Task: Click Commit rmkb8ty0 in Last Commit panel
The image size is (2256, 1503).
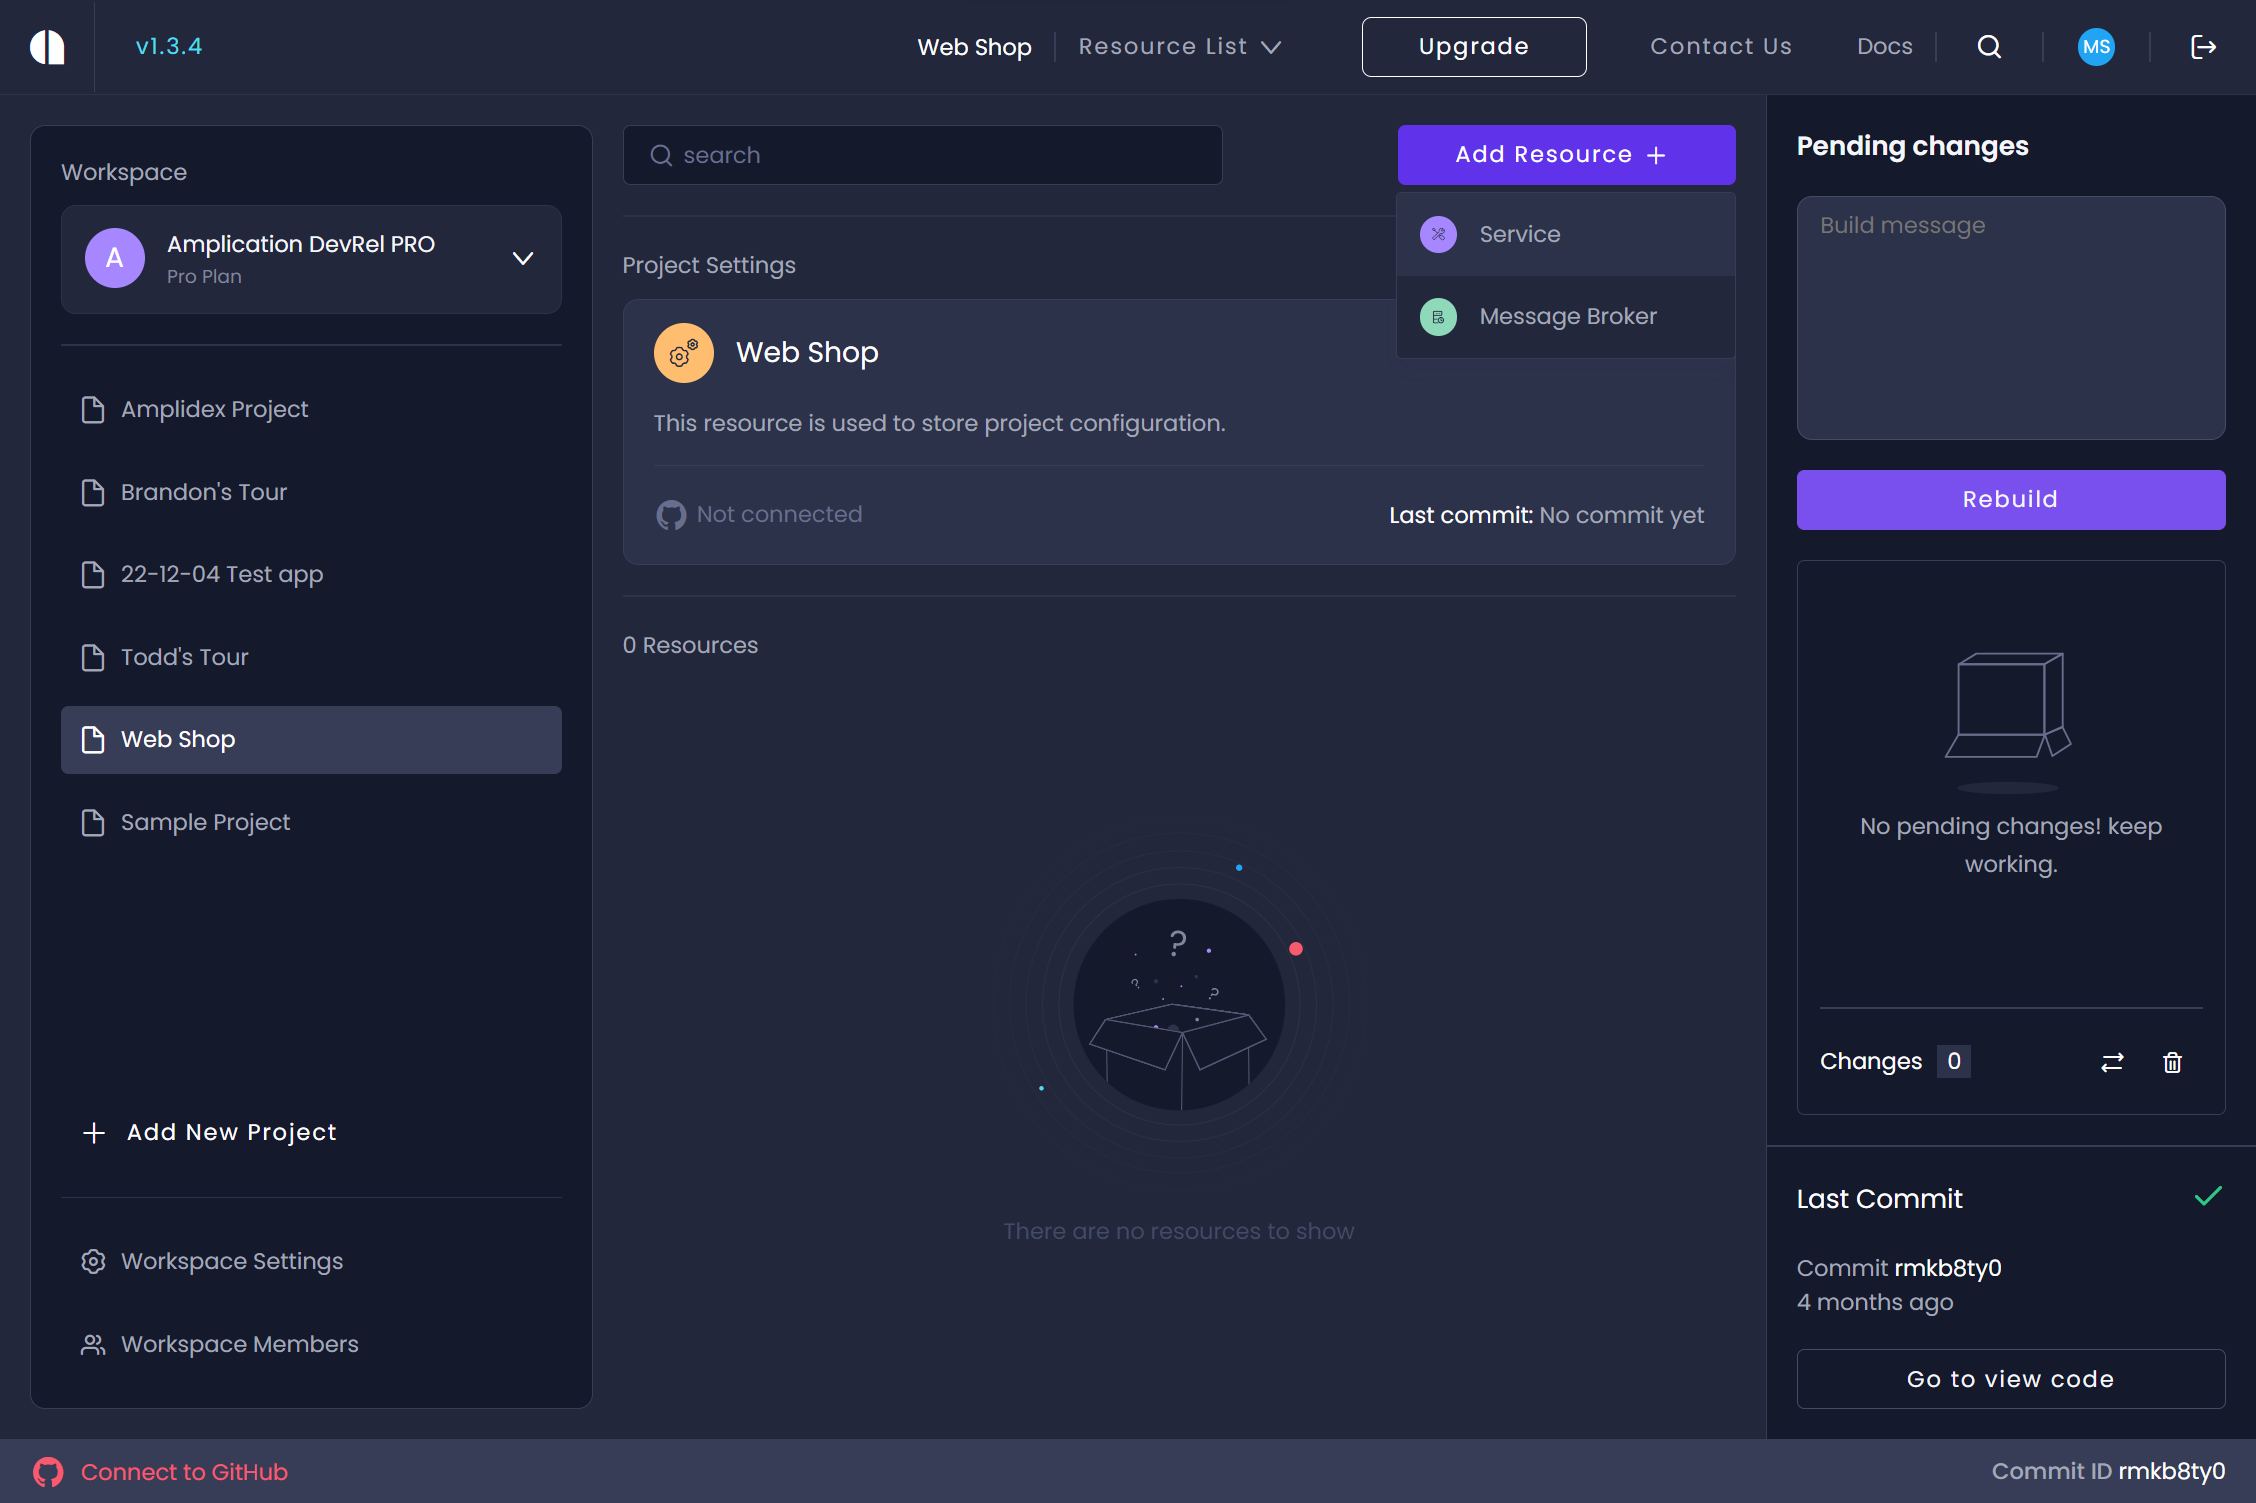Action: pyautogui.click(x=1898, y=1268)
